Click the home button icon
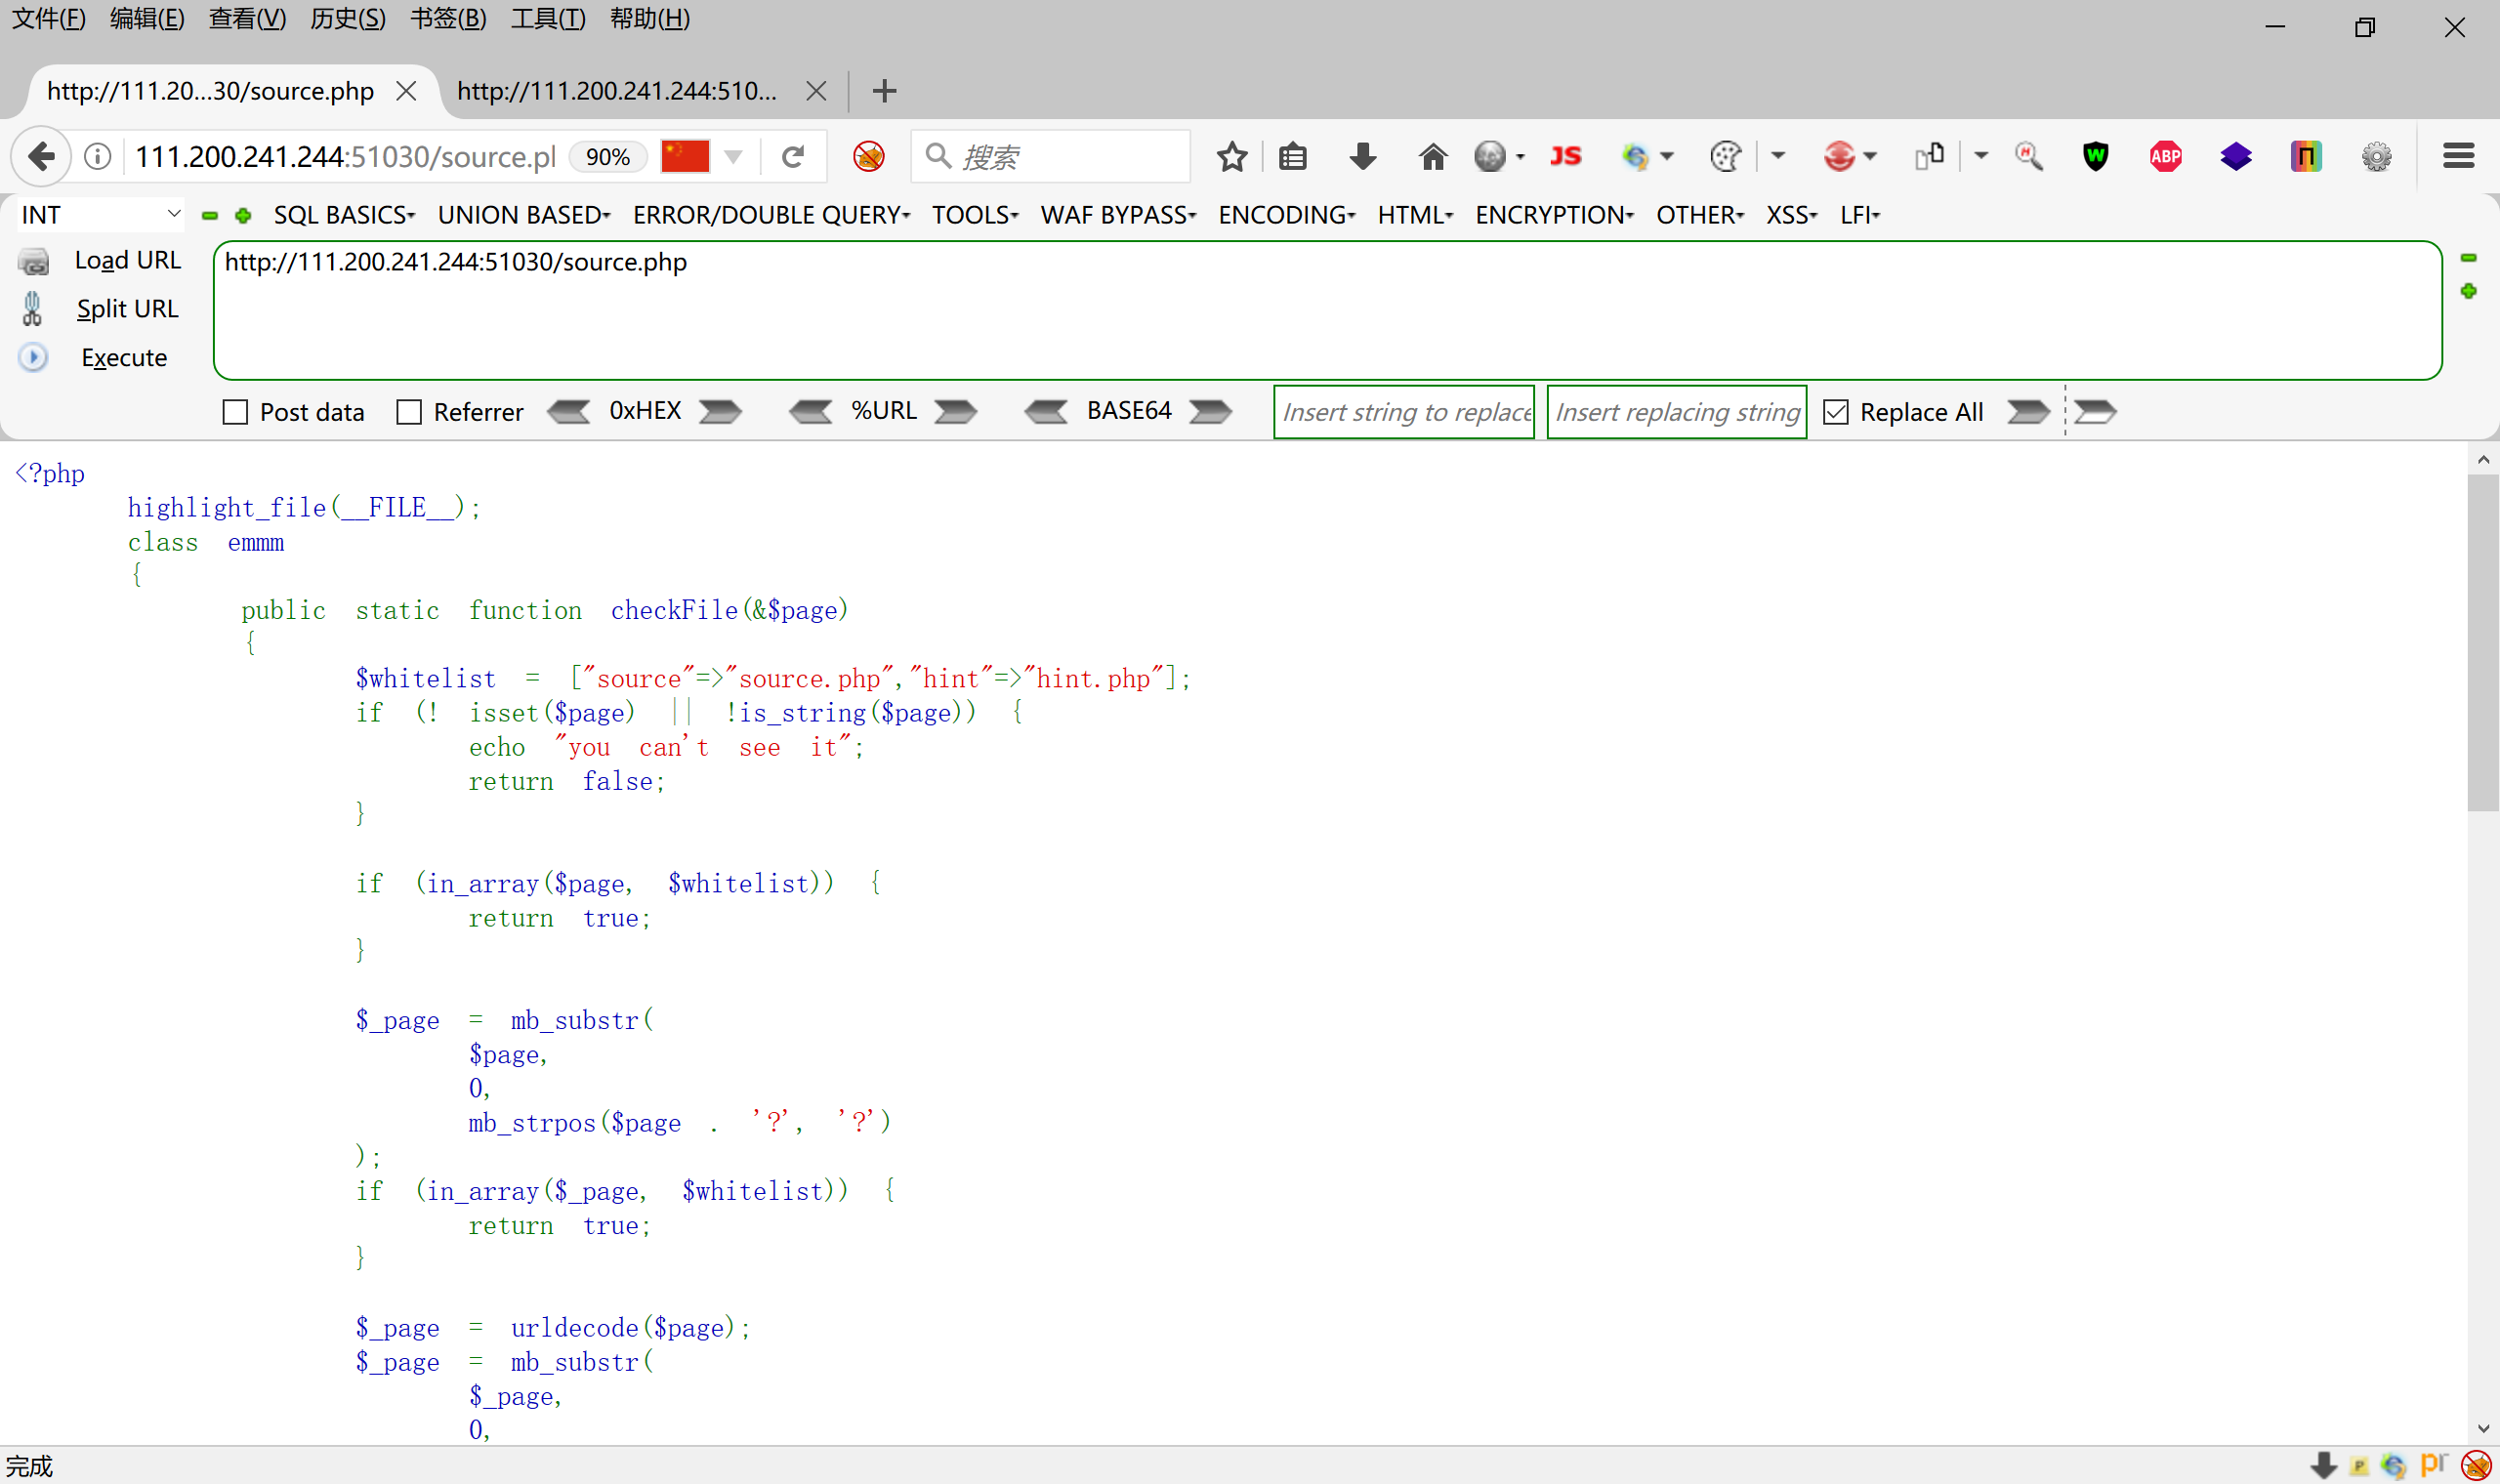Viewport: 2500px width, 1484px height. click(x=1433, y=155)
